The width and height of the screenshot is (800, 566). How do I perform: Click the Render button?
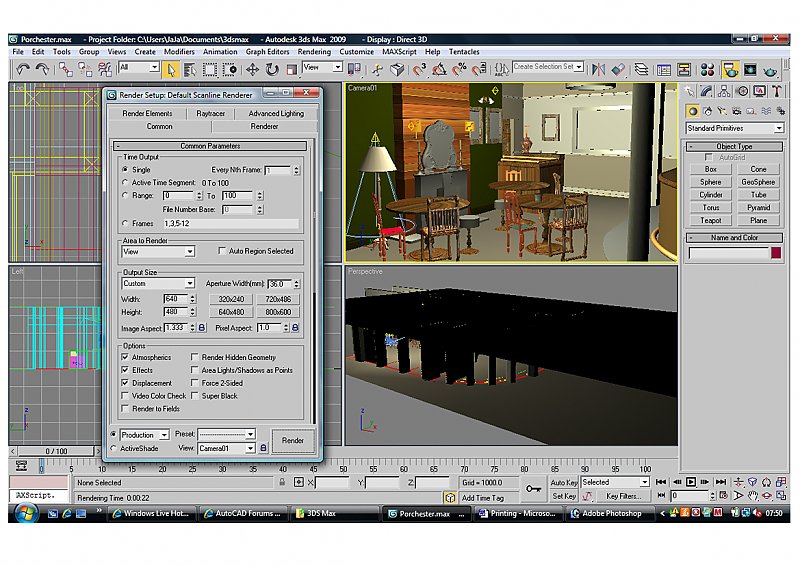tap(293, 440)
